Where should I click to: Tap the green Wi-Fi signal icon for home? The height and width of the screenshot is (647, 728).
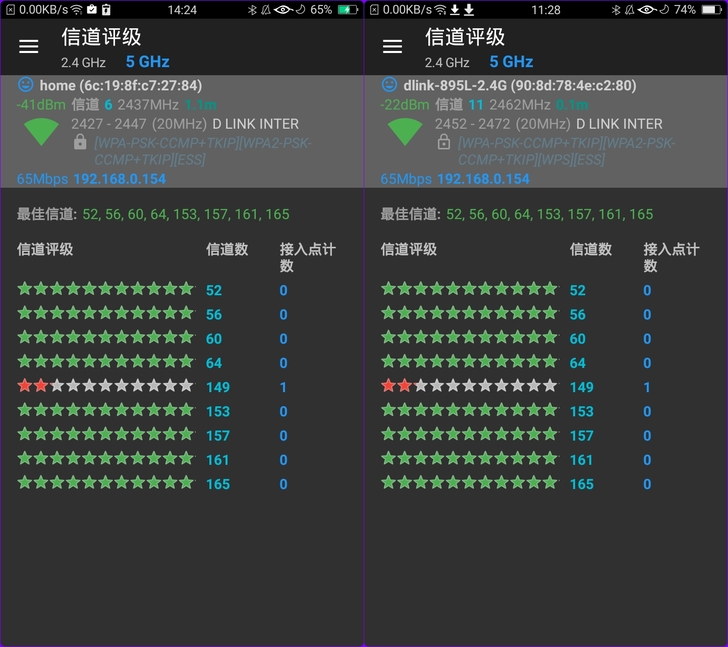point(41,132)
